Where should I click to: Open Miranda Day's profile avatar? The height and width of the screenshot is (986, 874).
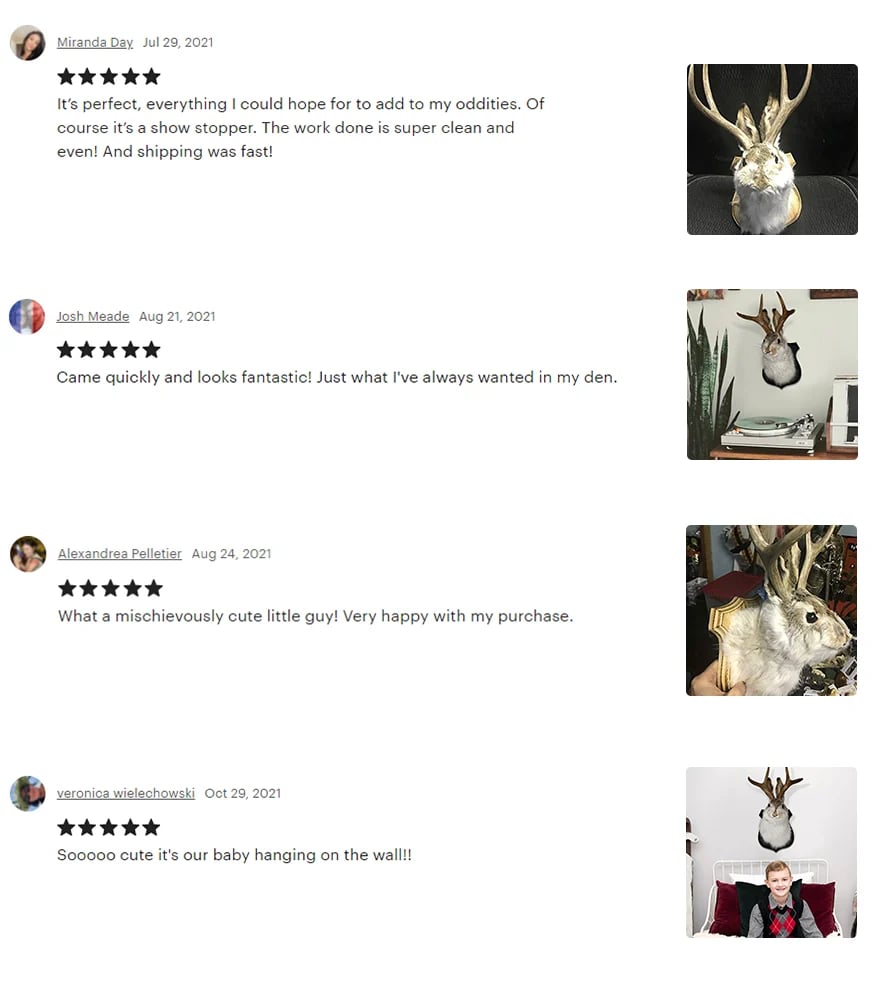click(28, 43)
